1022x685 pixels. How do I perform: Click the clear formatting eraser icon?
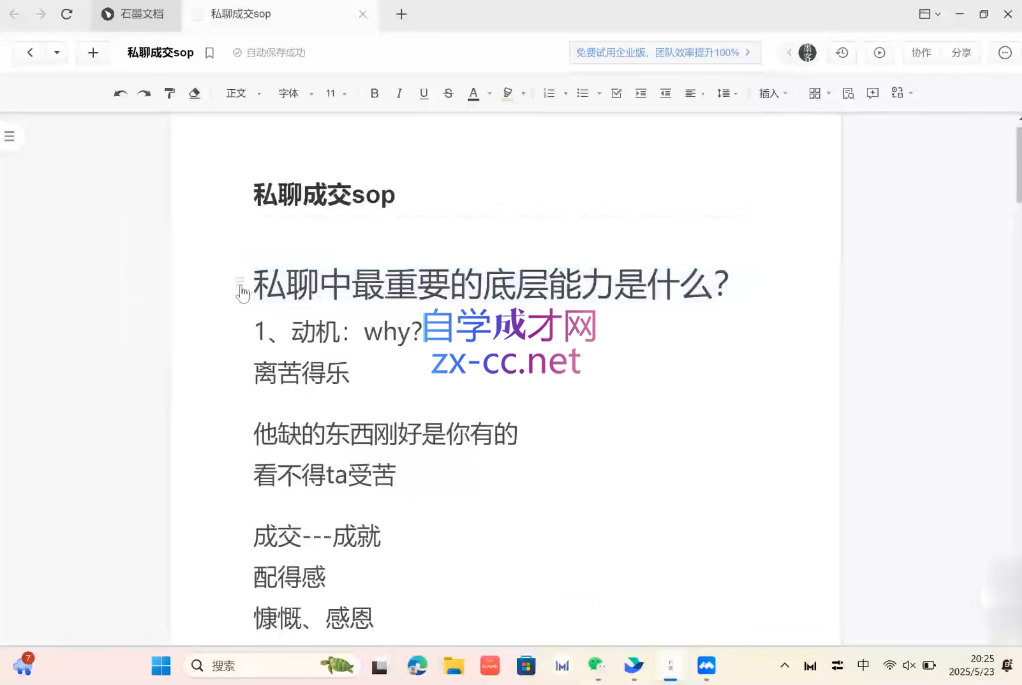[x=194, y=93]
